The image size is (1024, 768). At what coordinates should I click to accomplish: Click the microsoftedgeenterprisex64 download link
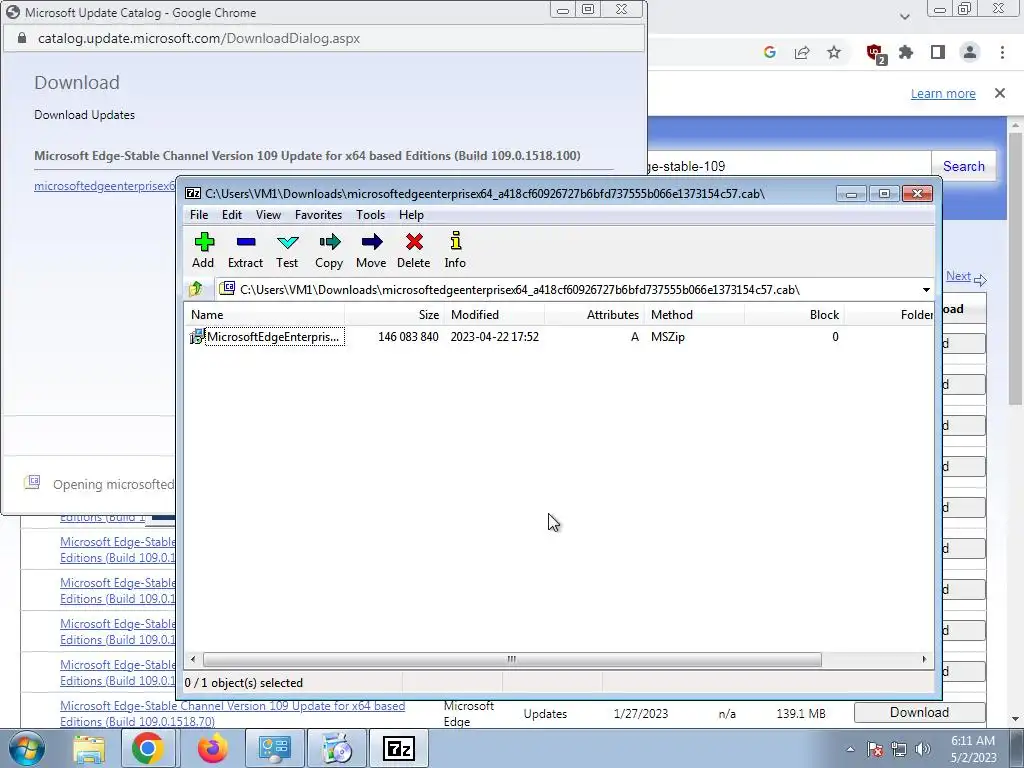pos(104,185)
